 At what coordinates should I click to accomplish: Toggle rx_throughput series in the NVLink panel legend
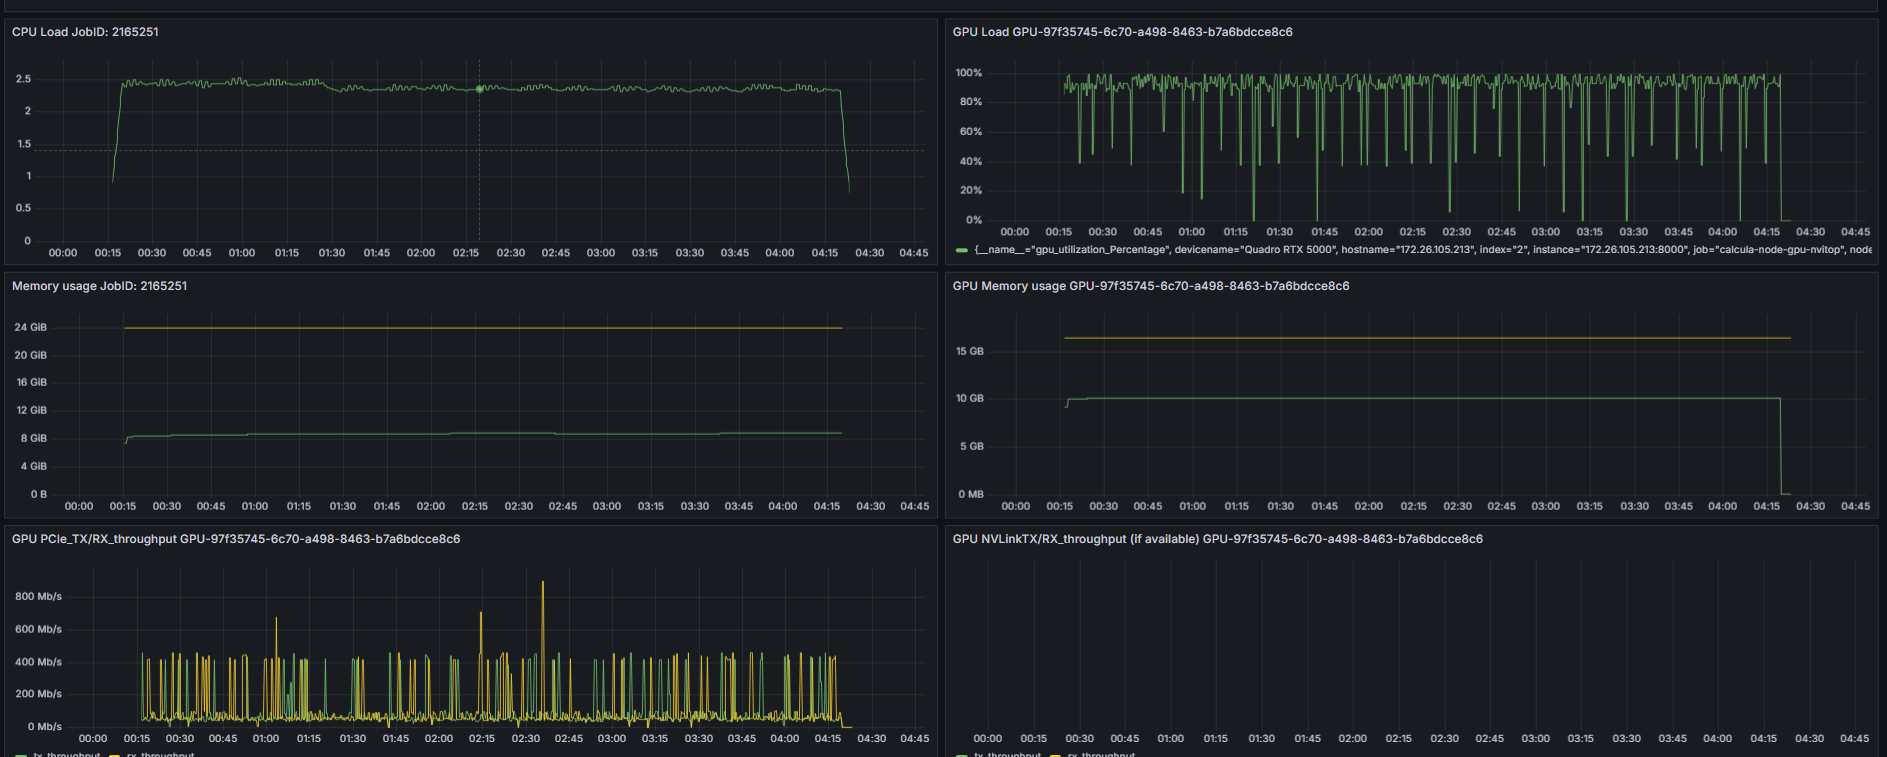pos(1100,754)
